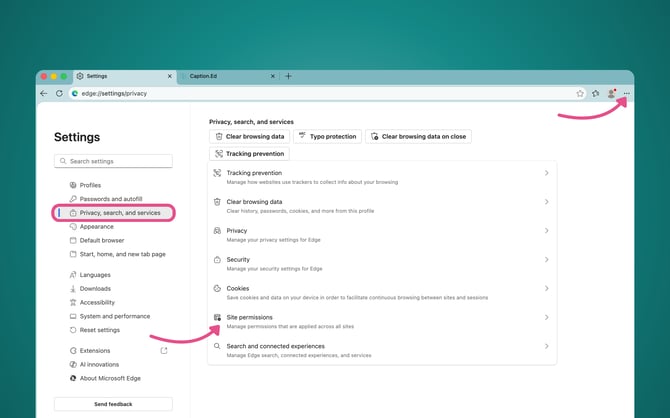Open the Edge three-dots settings menu

click(x=627, y=93)
